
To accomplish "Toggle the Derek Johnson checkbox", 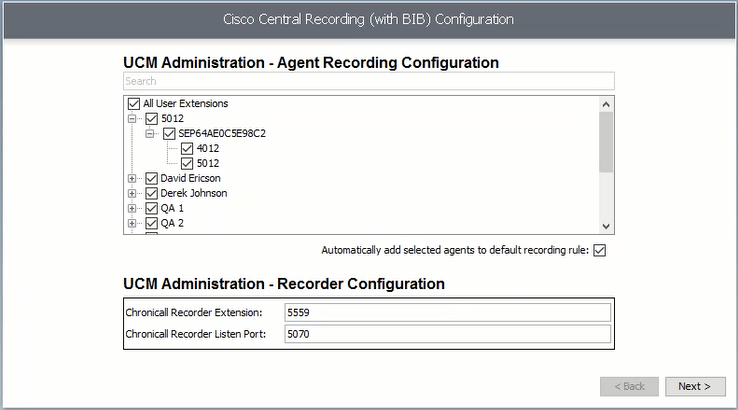I will pos(152,193).
